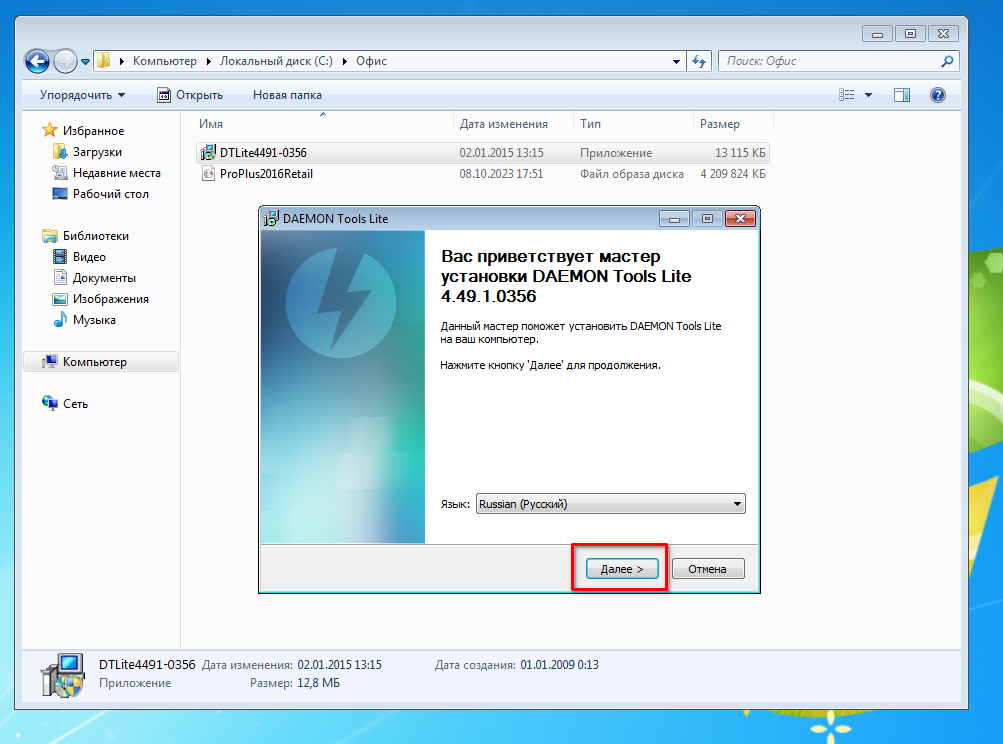Select the DTLite4491-0356 file icon
The height and width of the screenshot is (744, 1003).
(208, 153)
